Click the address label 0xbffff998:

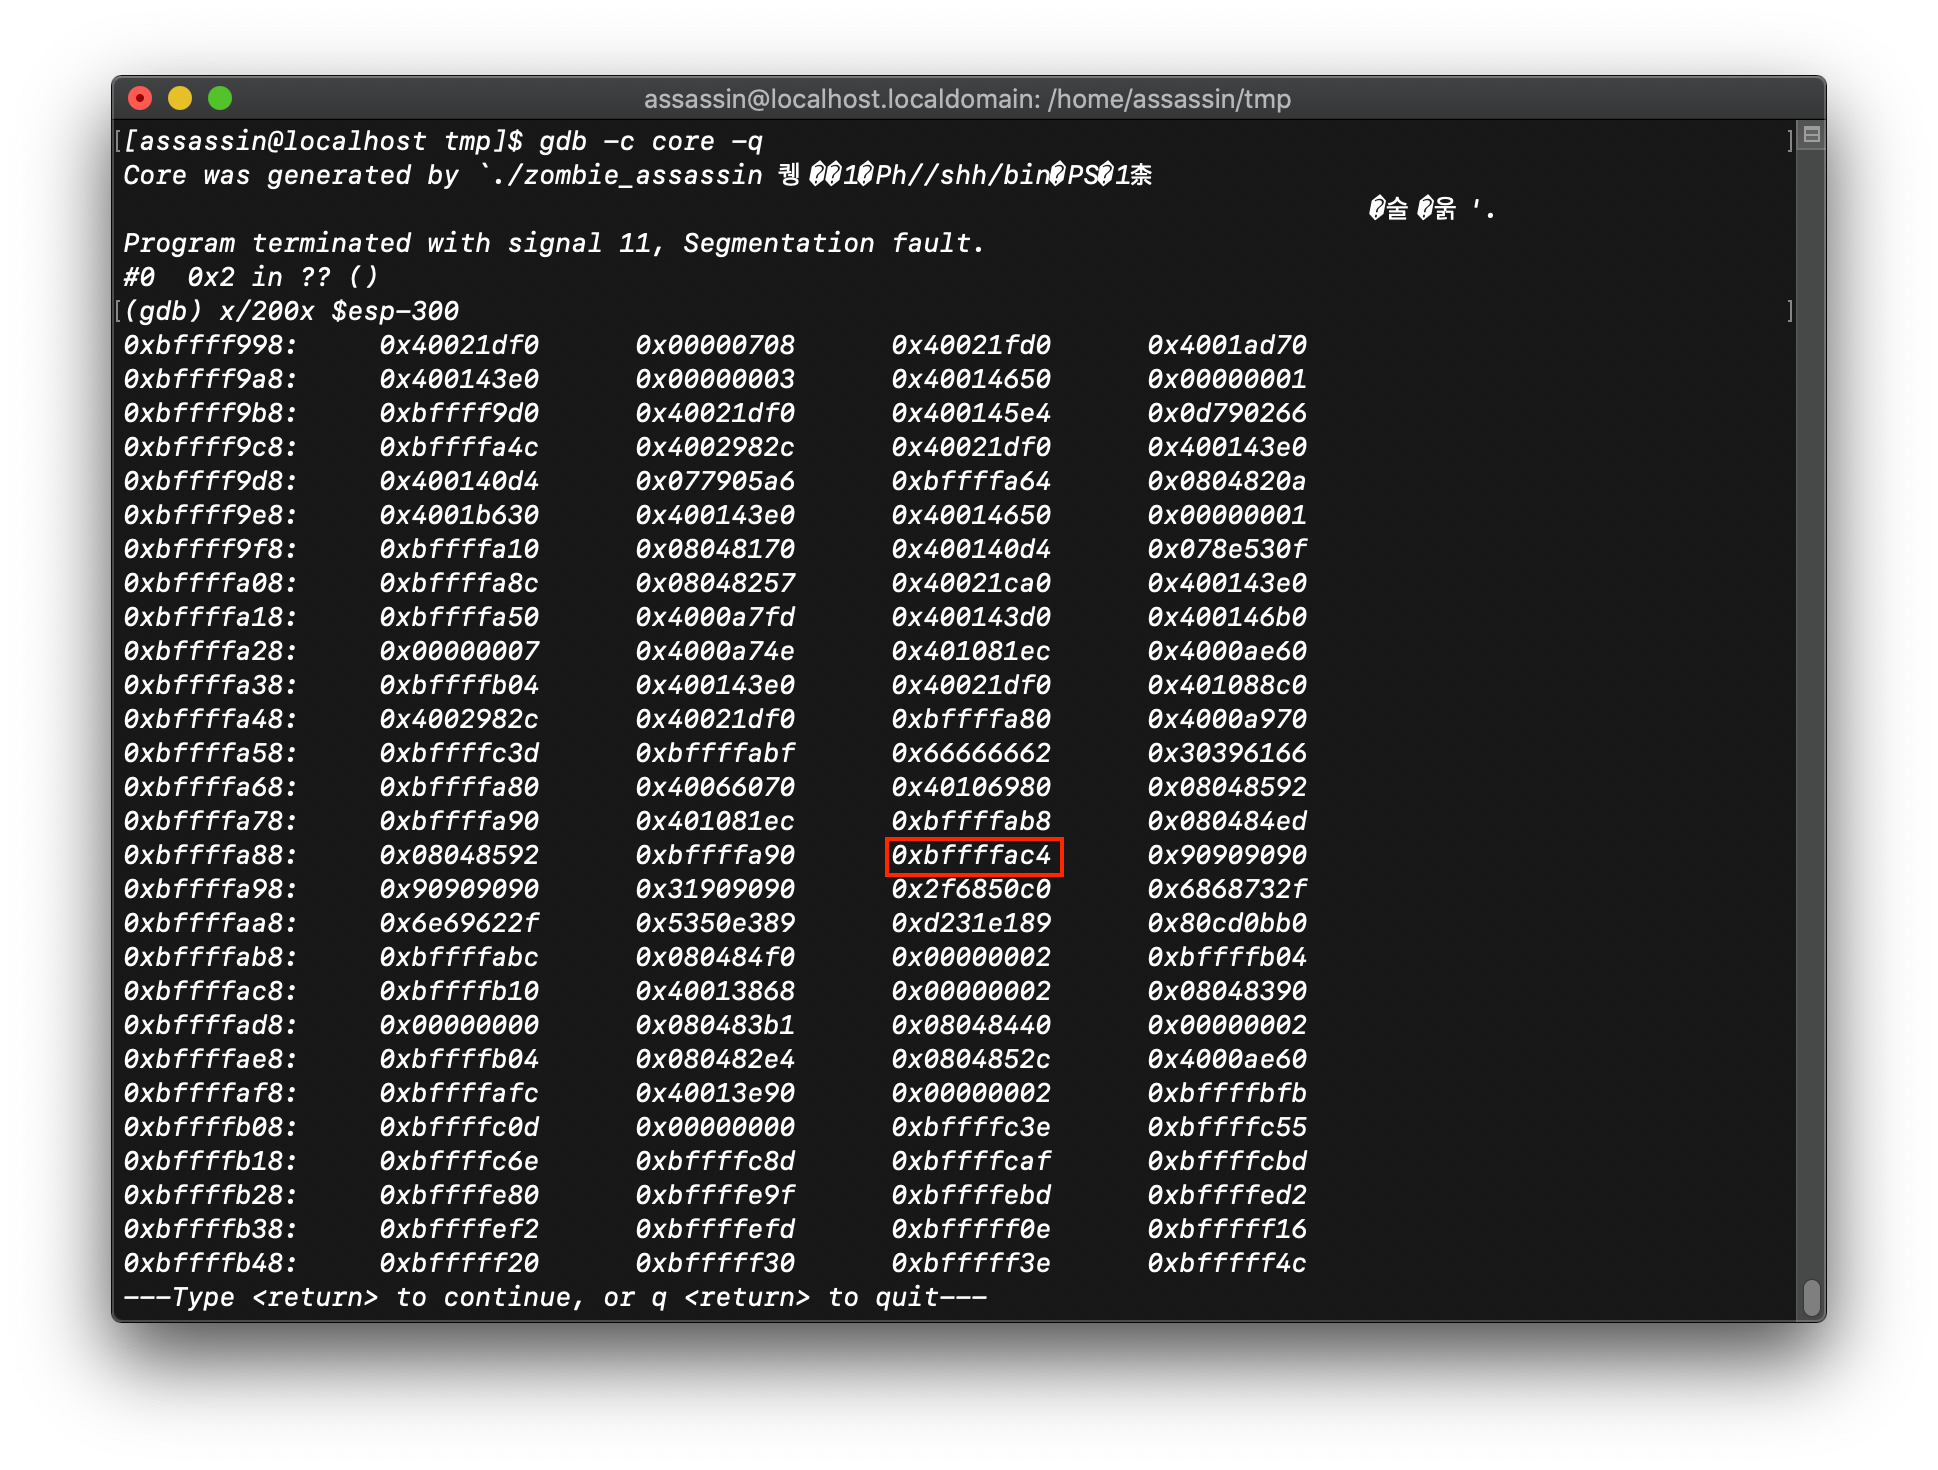210,345
